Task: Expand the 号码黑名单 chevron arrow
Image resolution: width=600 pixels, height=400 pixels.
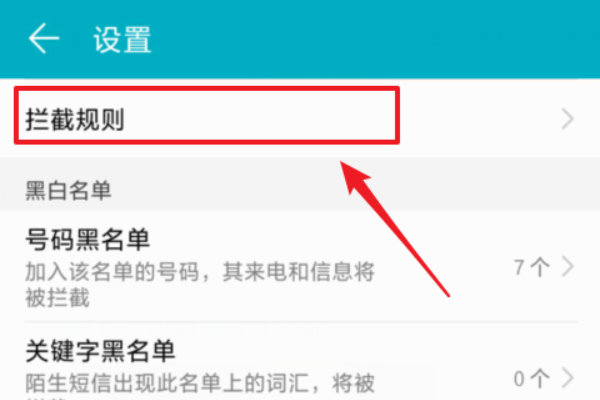Action: click(x=568, y=267)
